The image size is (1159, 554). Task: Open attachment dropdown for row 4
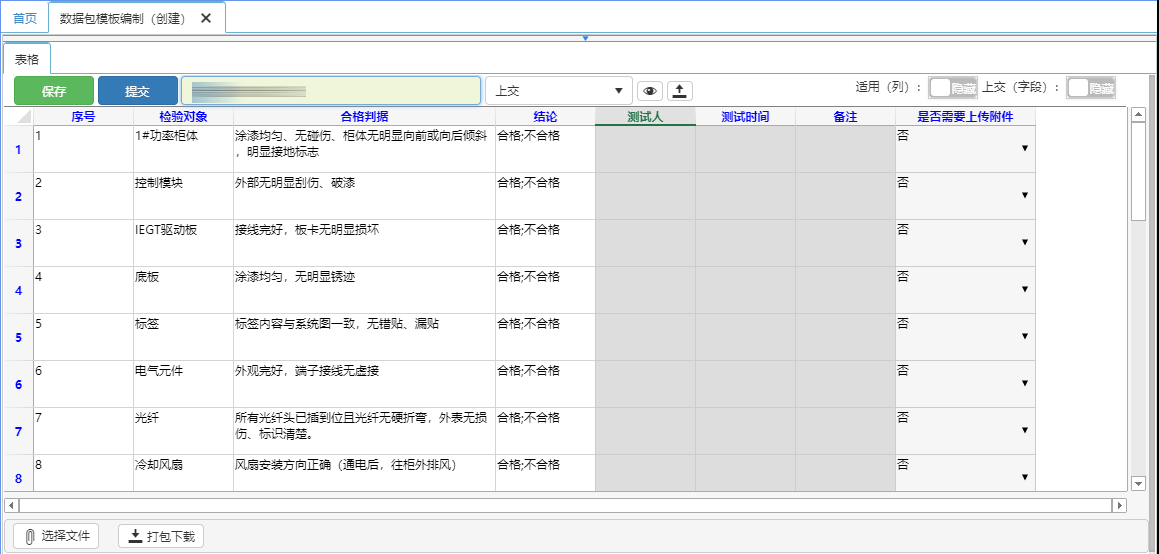(x=1024, y=289)
